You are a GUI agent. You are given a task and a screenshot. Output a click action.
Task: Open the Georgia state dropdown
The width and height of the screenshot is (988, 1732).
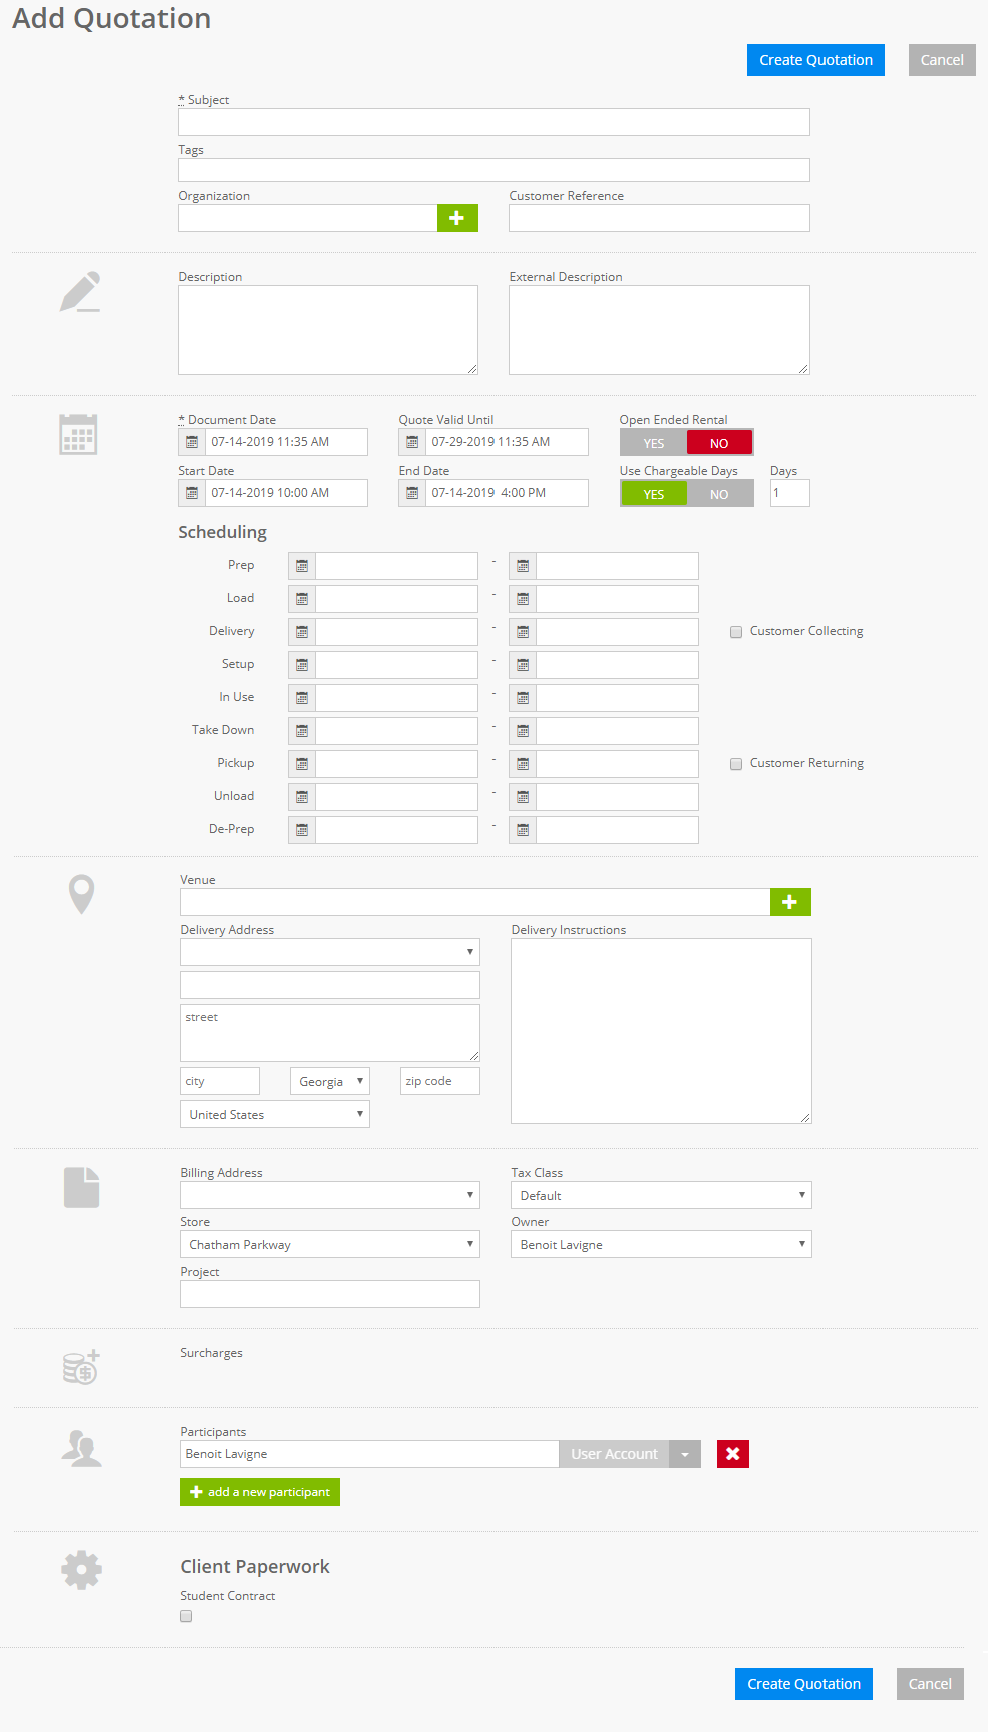click(330, 1081)
